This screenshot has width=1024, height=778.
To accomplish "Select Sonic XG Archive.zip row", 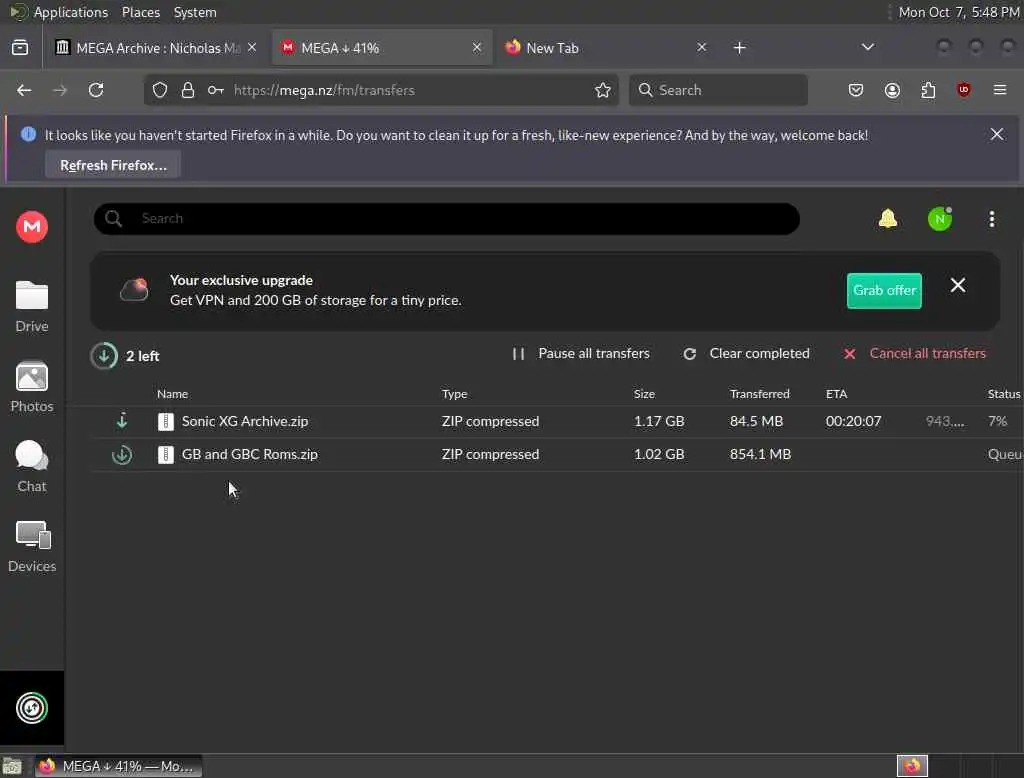I will 555,421.
